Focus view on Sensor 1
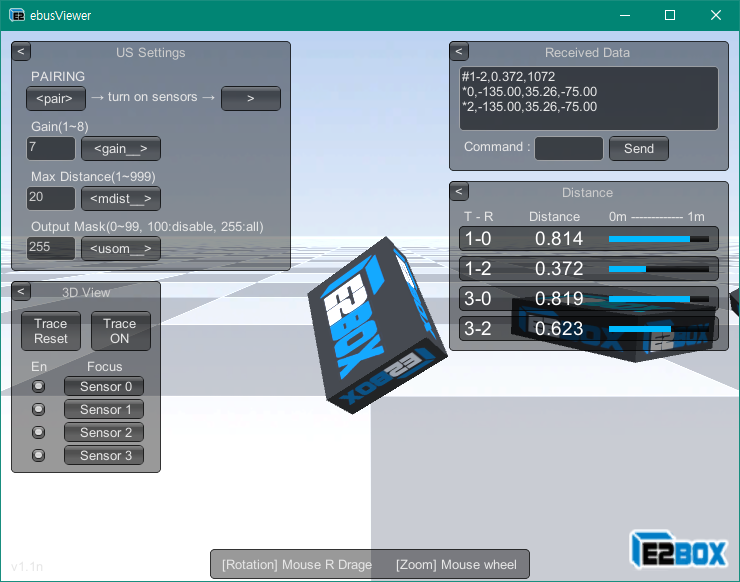Viewport: 740px width, 582px height. click(x=104, y=409)
